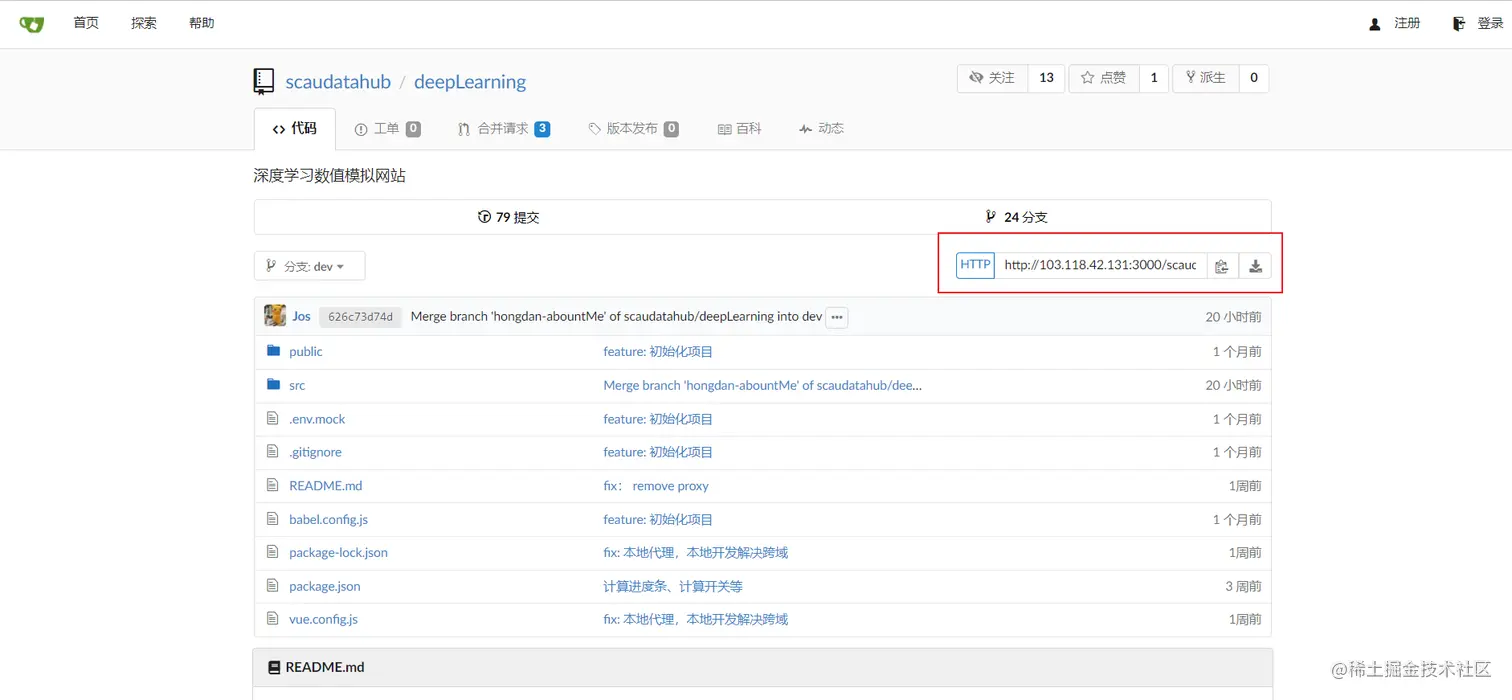Screen dimensions: 1512x700
Task: Select the HTTP clone protocol button
Action: 975,265
